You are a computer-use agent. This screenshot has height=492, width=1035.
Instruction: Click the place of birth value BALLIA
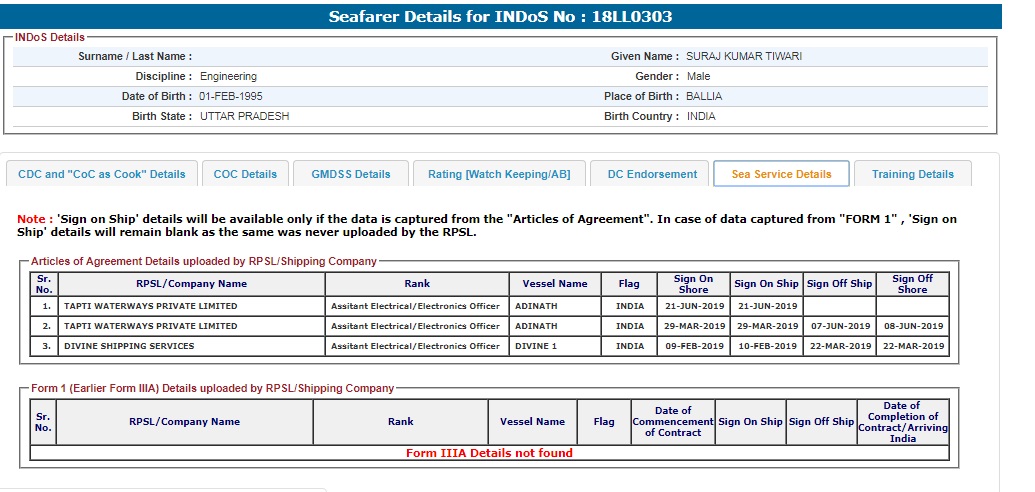tap(704, 97)
